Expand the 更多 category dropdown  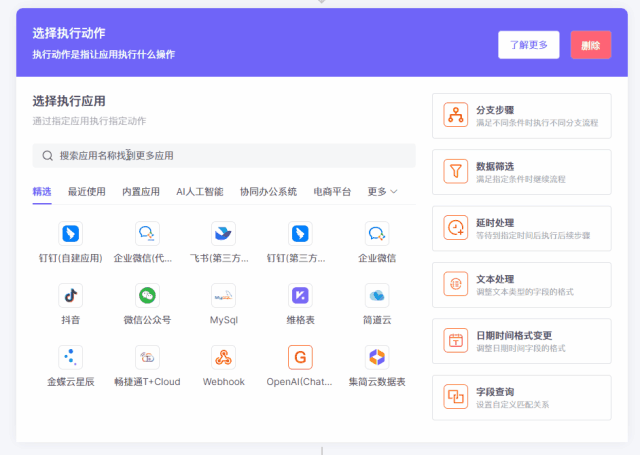click(382, 191)
